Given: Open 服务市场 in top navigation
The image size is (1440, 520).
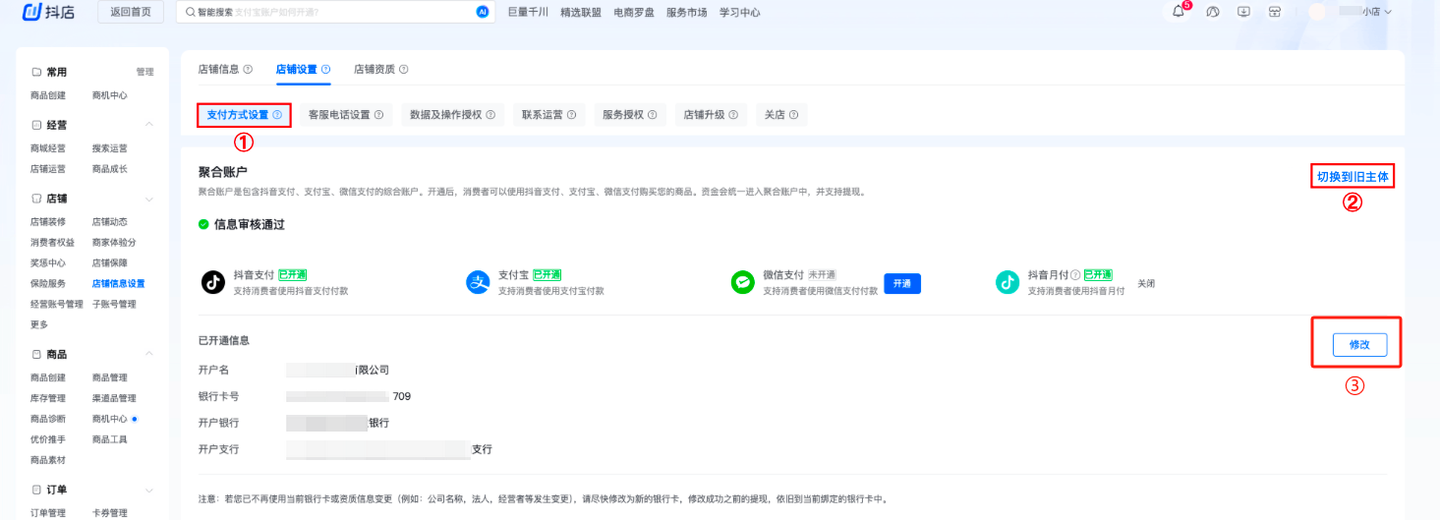Looking at the screenshot, I should (687, 12).
